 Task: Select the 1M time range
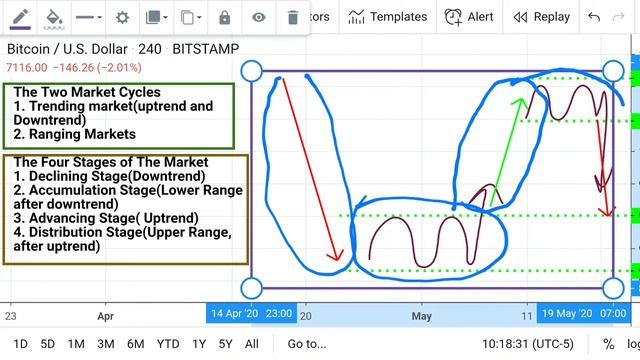(x=76, y=344)
